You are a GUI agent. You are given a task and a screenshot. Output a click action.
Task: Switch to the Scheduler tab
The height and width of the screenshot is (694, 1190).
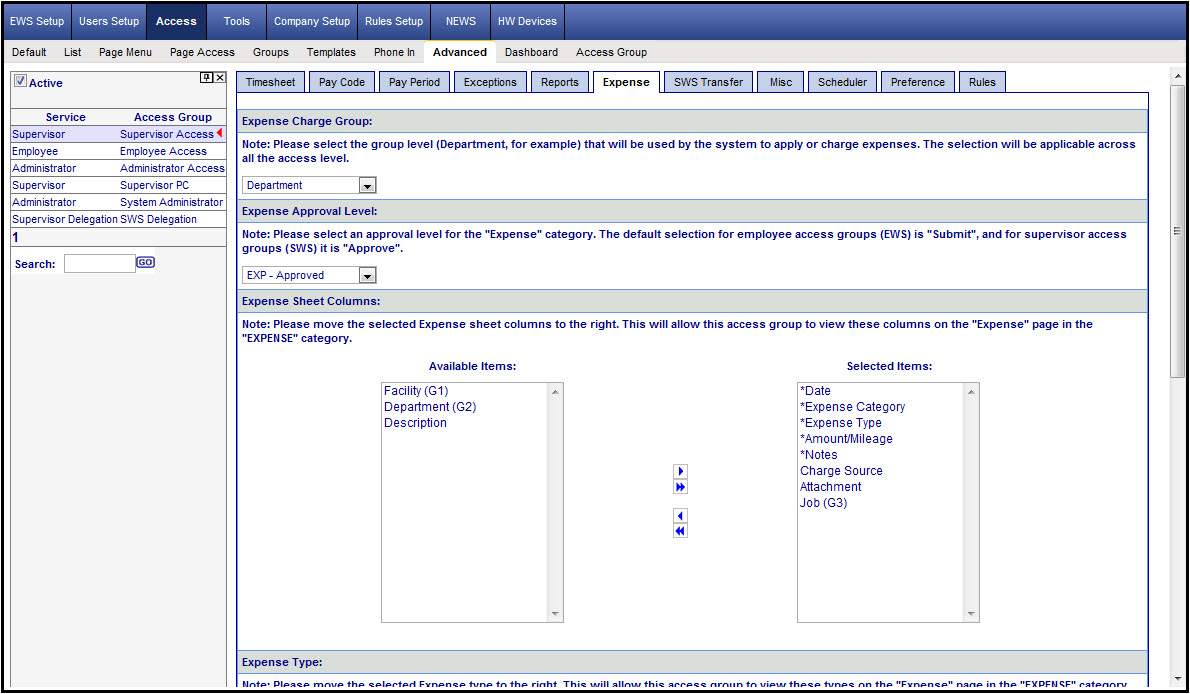coord(842,82)
